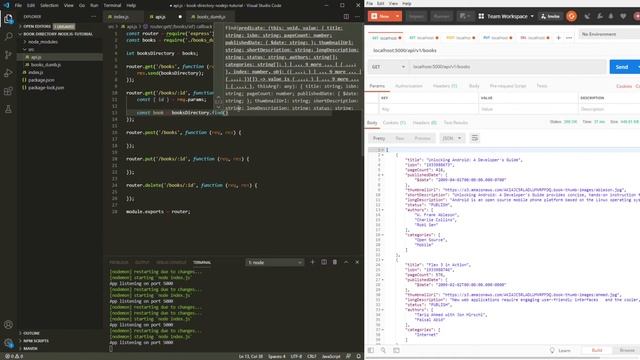
Task: Maximize the terminal panel with up chevron
Action: (346, 262)
